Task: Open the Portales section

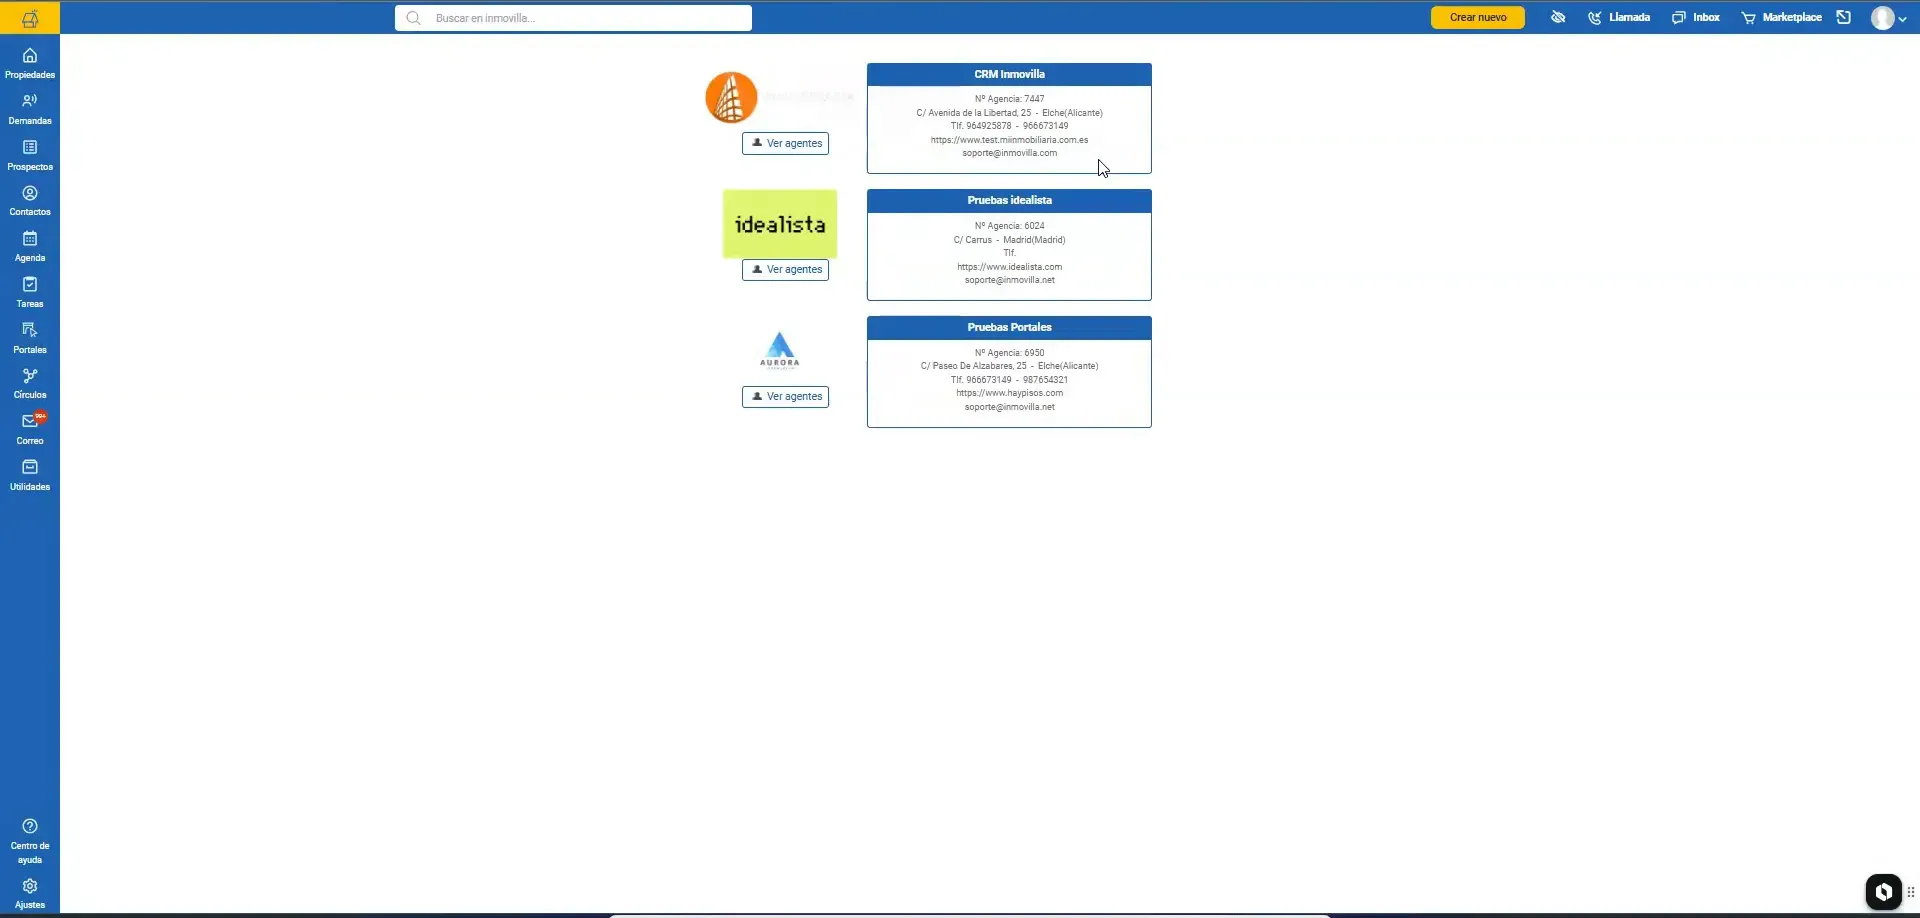Action: click(x=30, y=338)
